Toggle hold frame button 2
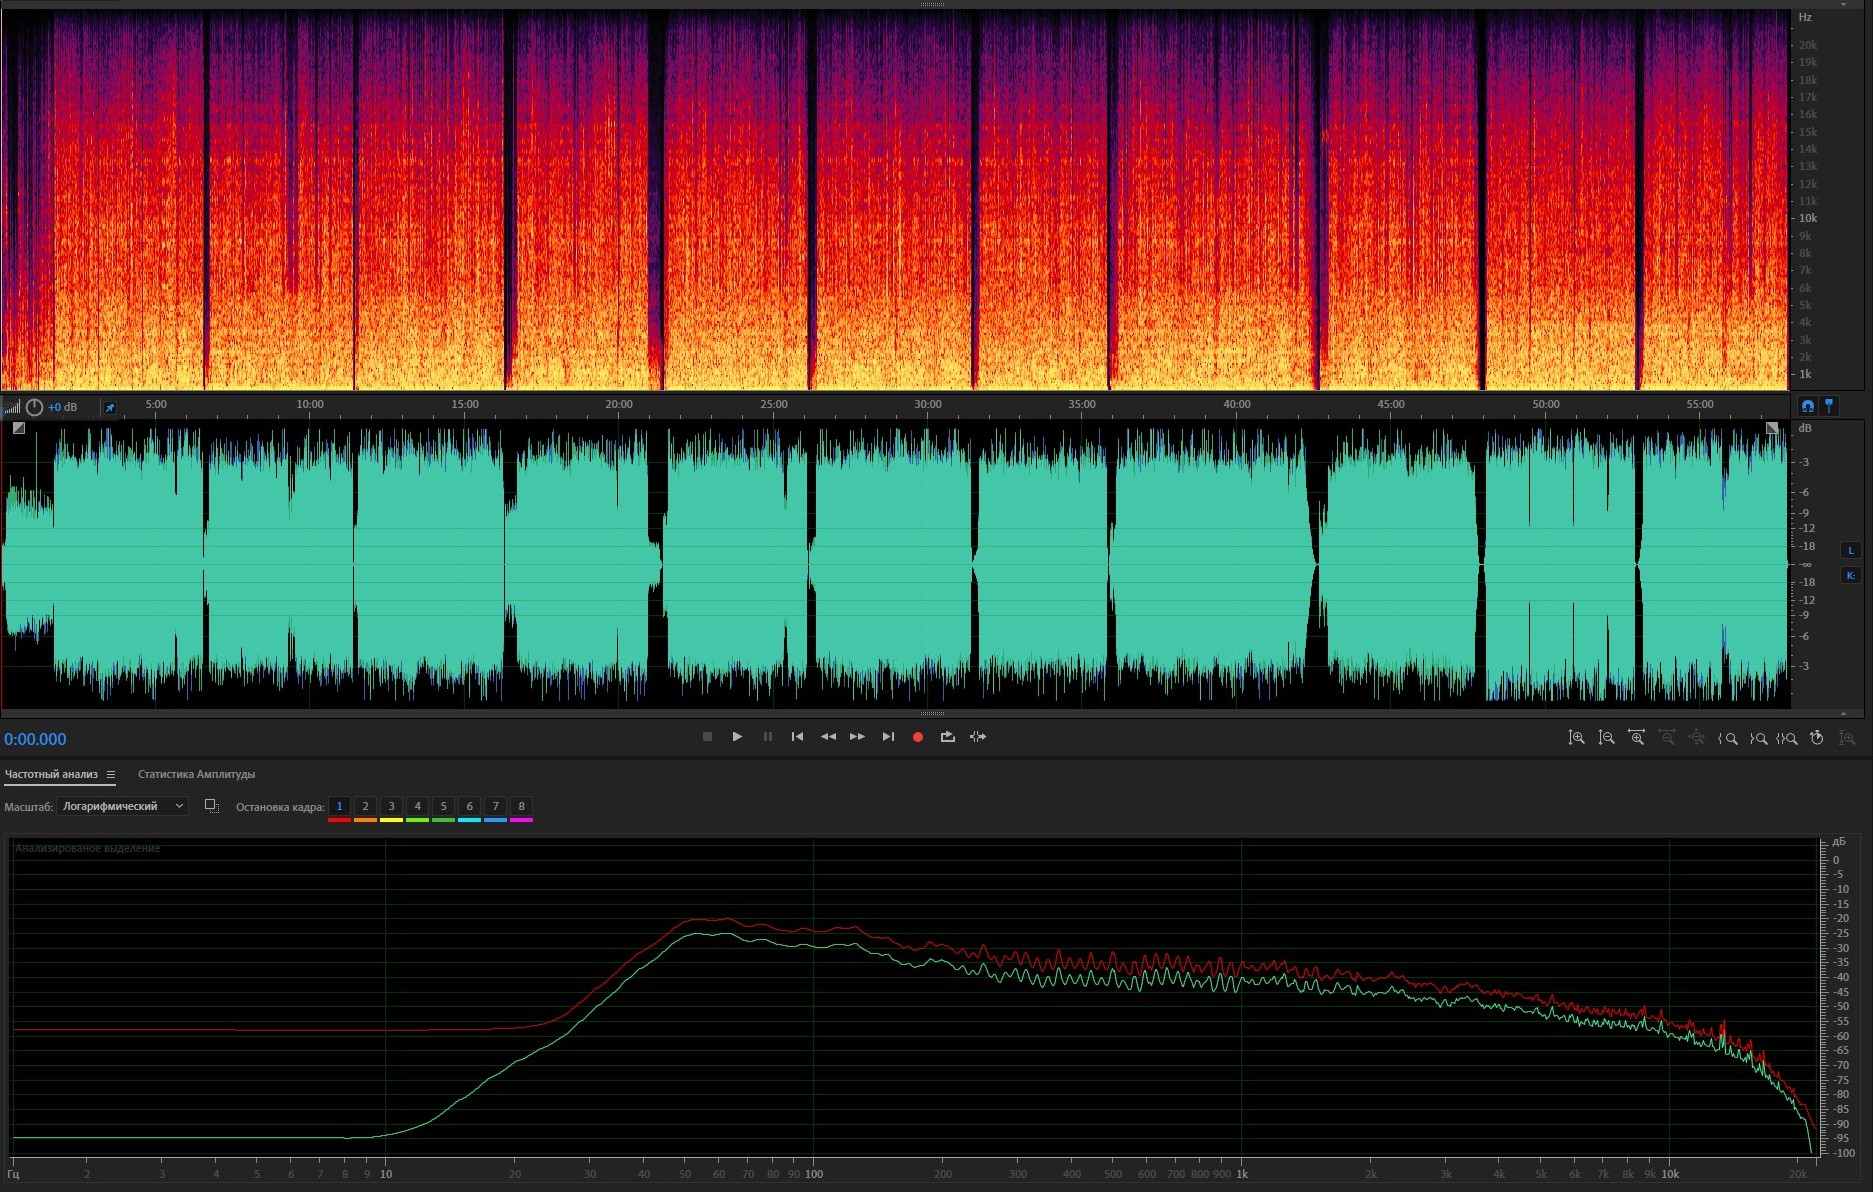Viewport: 1873px width, 1192px height. point(365,806)
